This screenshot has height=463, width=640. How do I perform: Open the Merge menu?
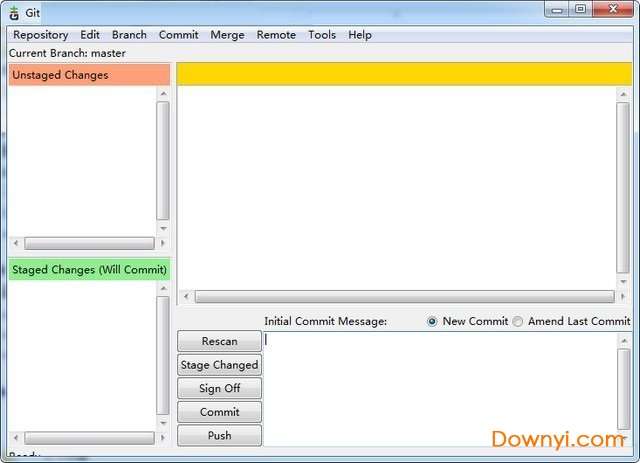(x=227, y=35)
